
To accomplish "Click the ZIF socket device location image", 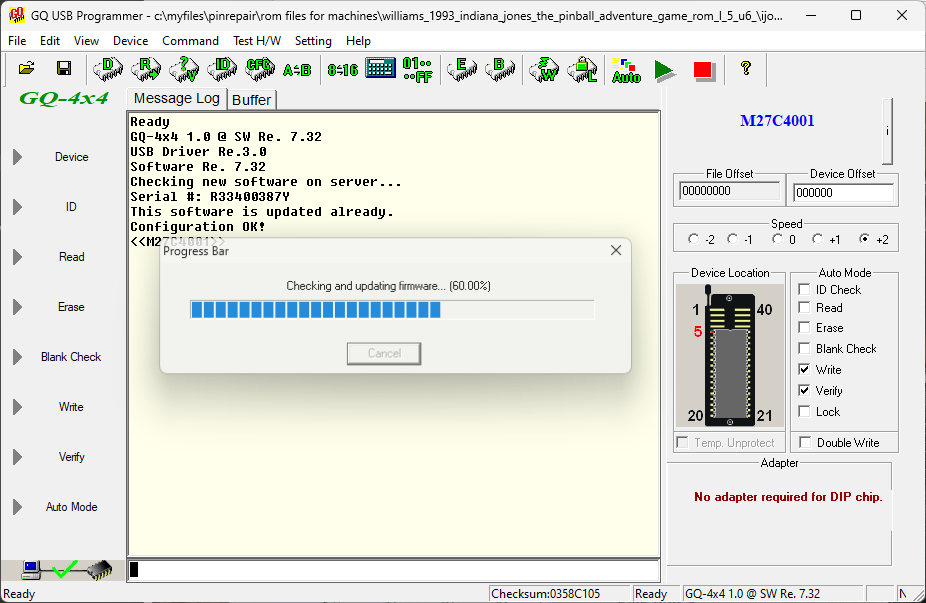I will pyautogui.click(x=729, y=356).
